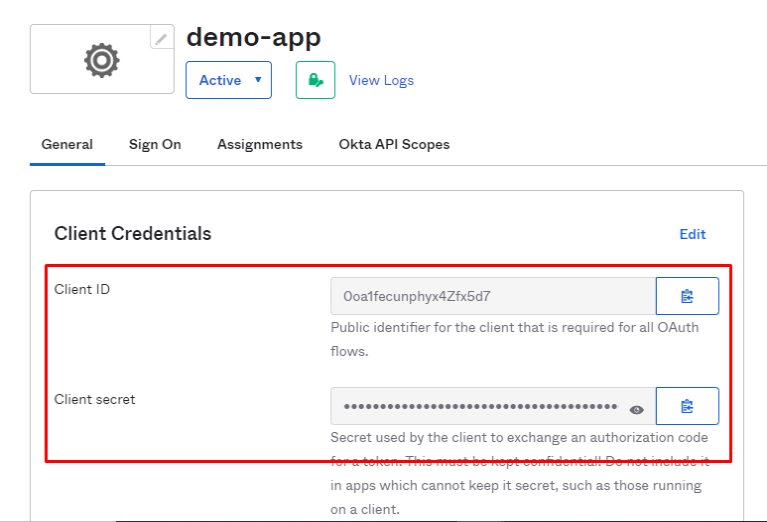Click the Client ID label

point(82,289)
